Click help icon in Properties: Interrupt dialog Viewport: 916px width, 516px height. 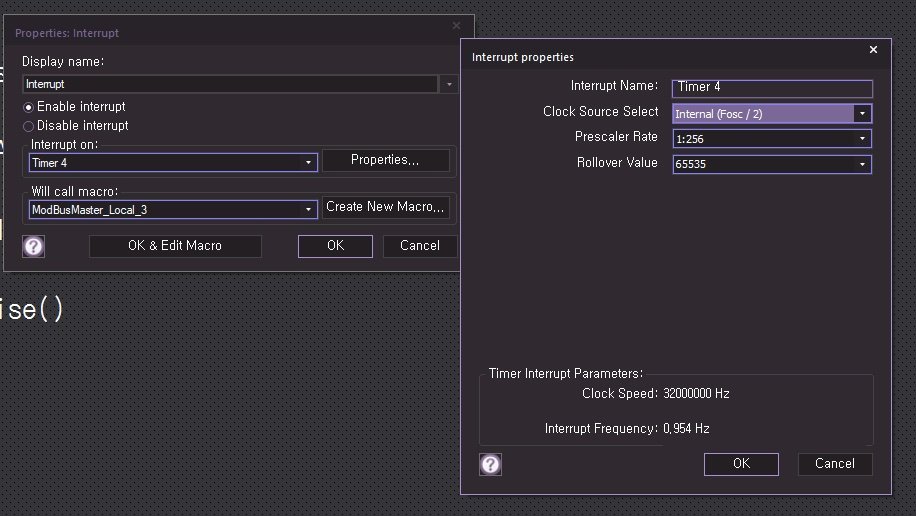tap(34, 246)
